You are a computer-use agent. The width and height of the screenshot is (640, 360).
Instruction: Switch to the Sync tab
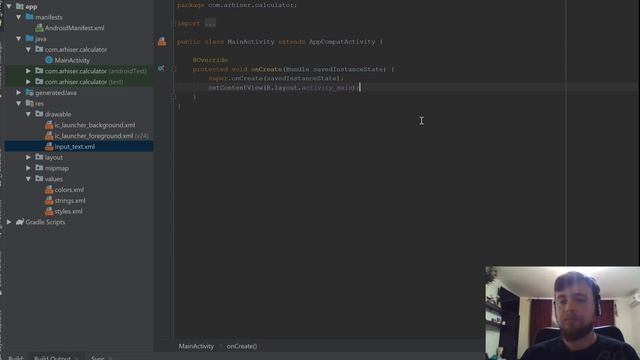(x=98, y=358)
